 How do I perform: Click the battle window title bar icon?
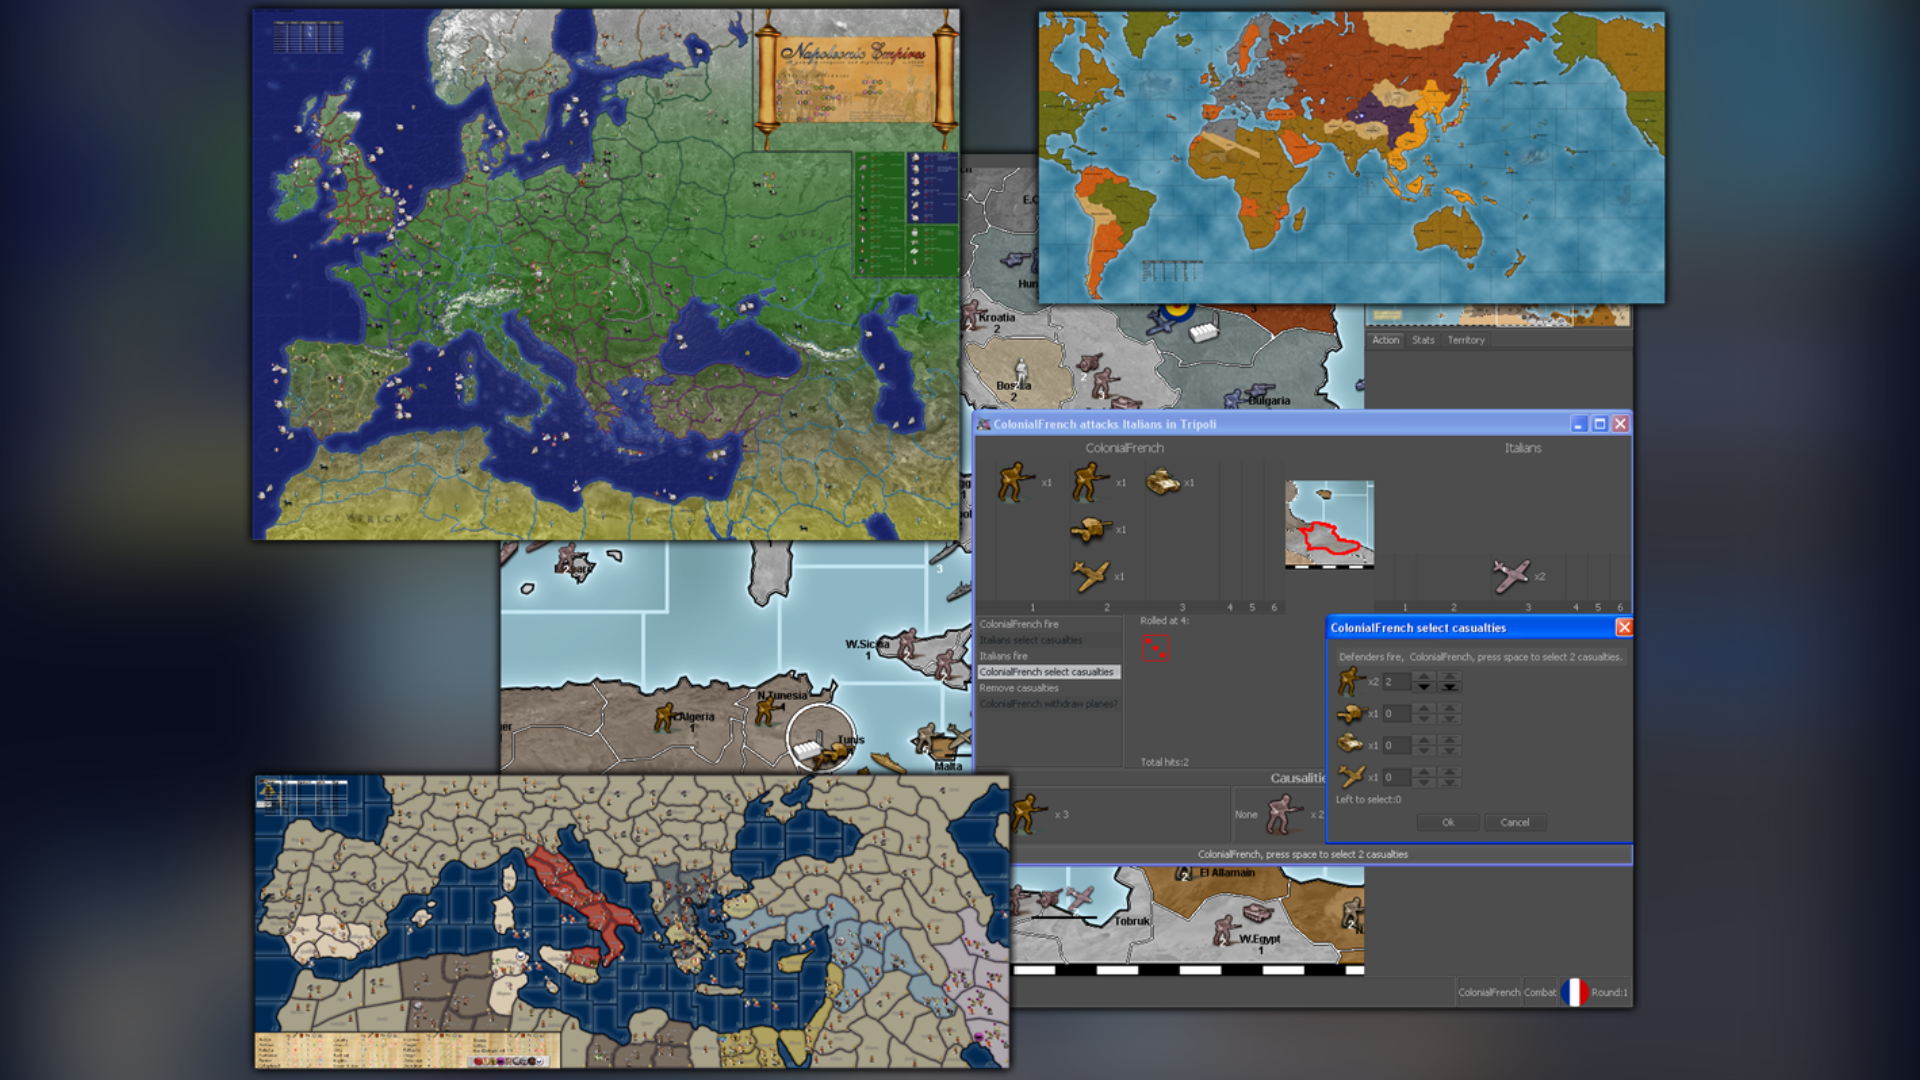[x=983, y=424]
